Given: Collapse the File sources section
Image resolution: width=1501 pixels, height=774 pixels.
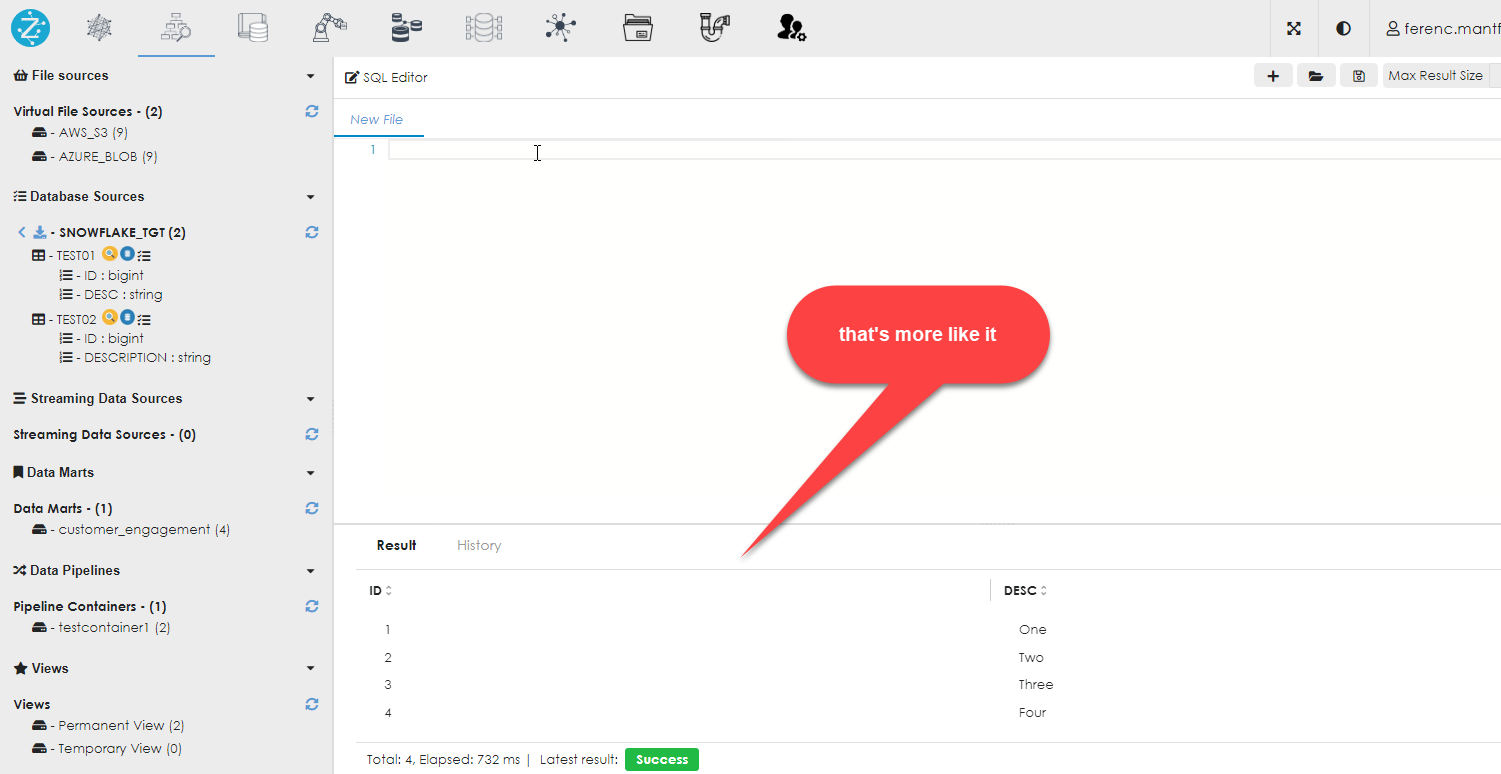Looking at the screenshot, I should [x=311, y=76].
